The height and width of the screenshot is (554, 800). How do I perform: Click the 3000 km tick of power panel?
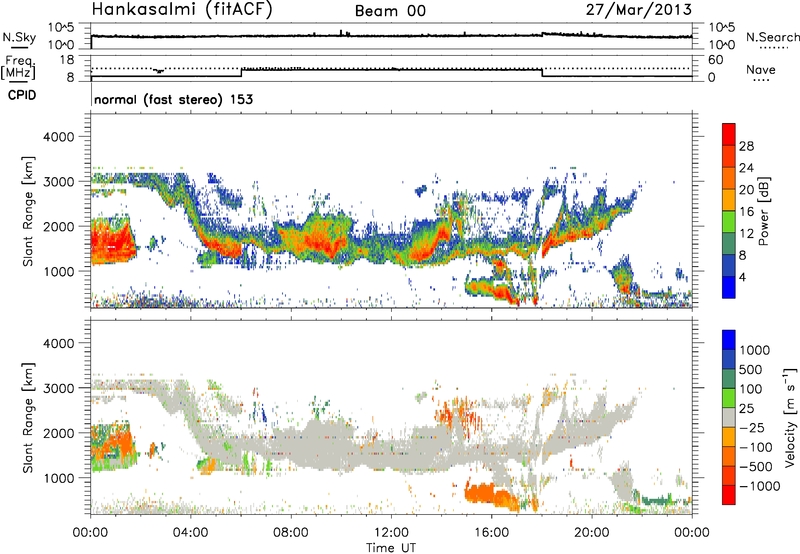click(58, 182)
